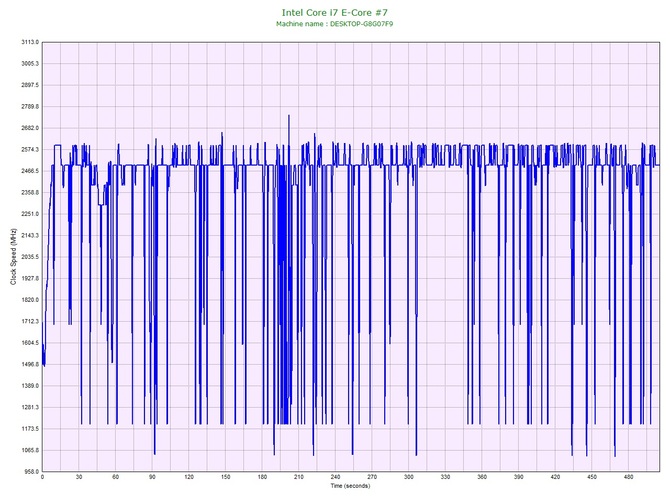Click the 30 seconds time axis label
This screenshot has height=503, width=670.
(x=79, y=477)
